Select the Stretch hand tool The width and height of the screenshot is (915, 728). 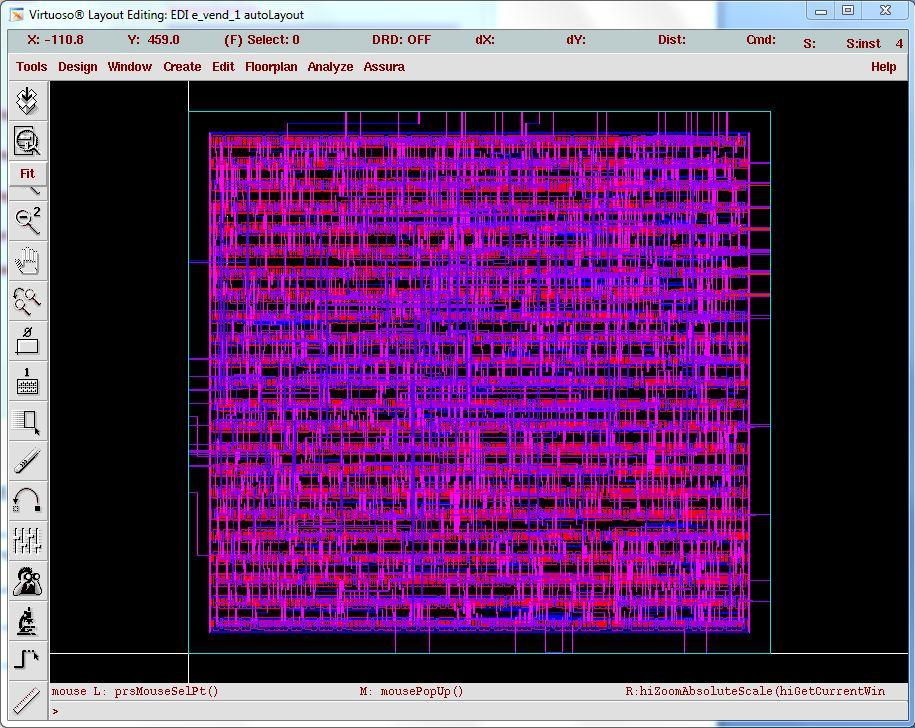click(x=27, y=261)
